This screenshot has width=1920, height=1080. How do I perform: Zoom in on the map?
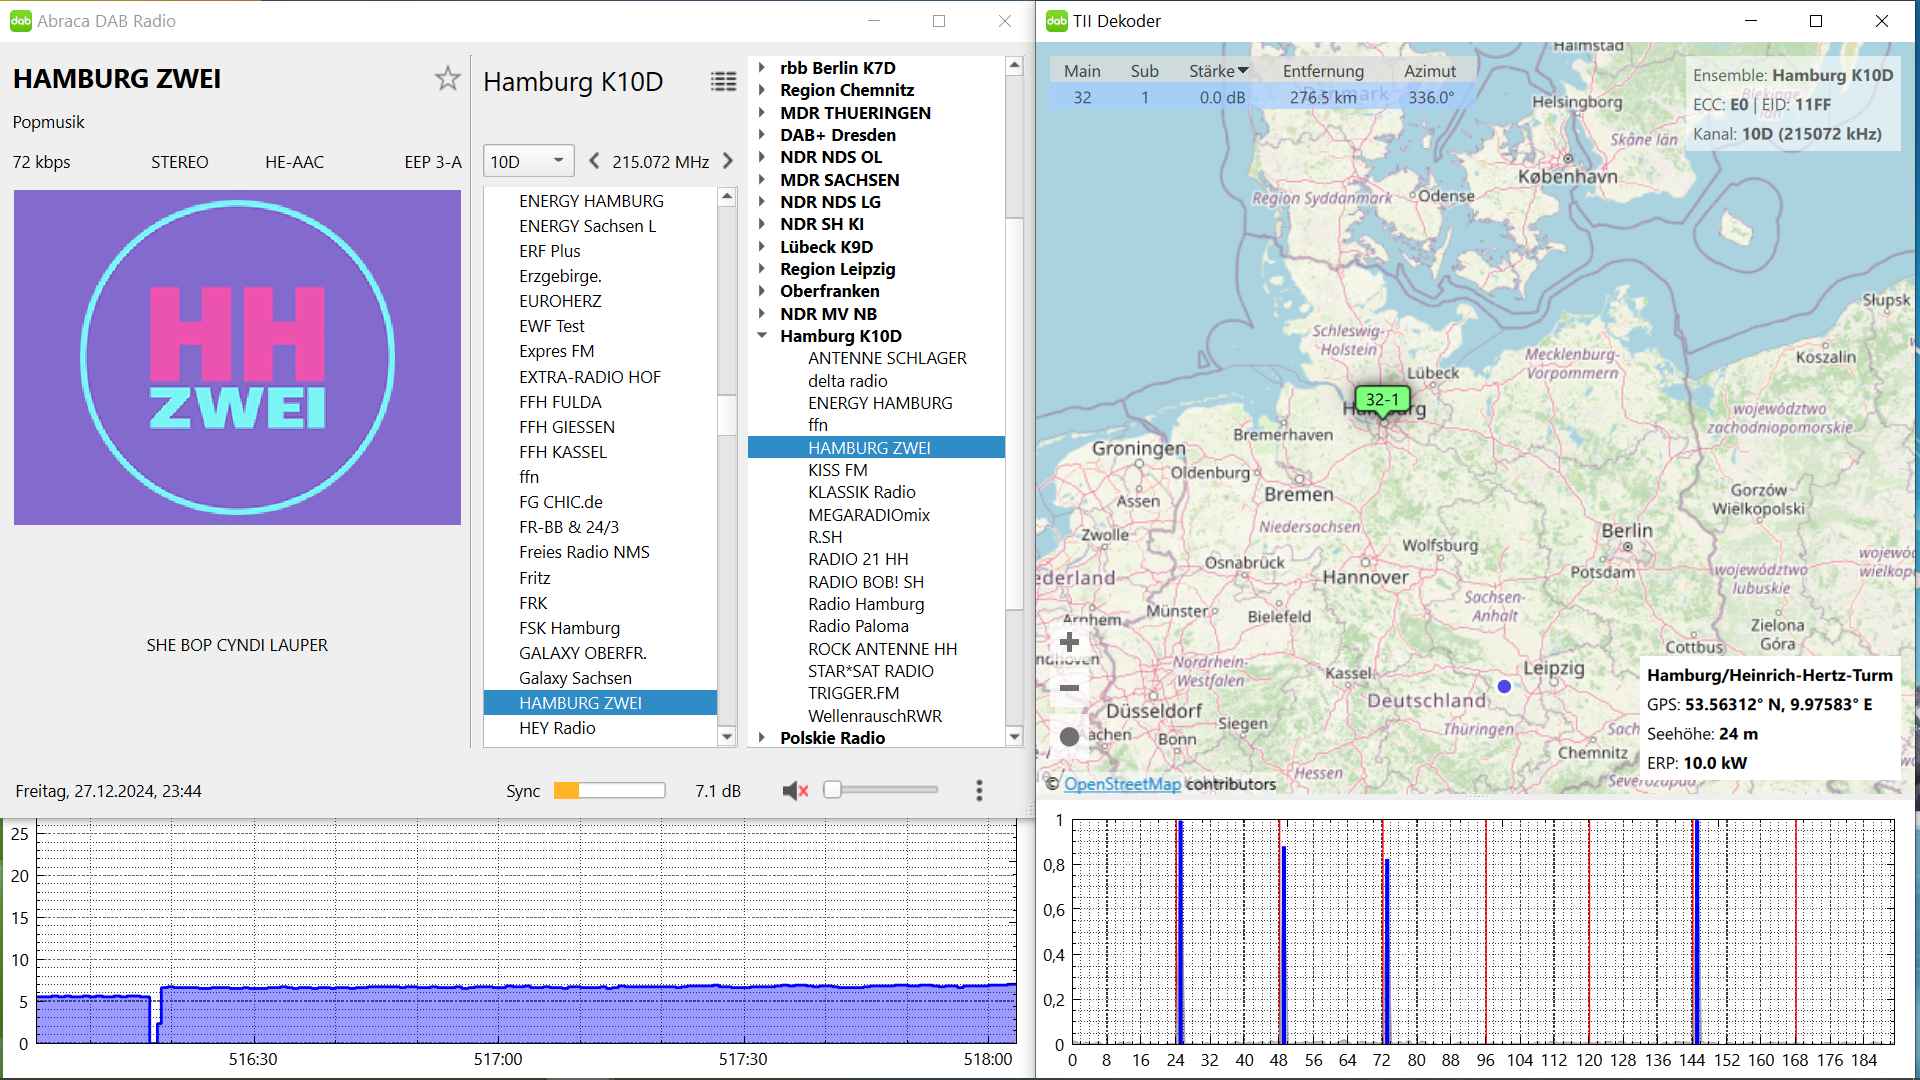click(x=1069, y=642)
